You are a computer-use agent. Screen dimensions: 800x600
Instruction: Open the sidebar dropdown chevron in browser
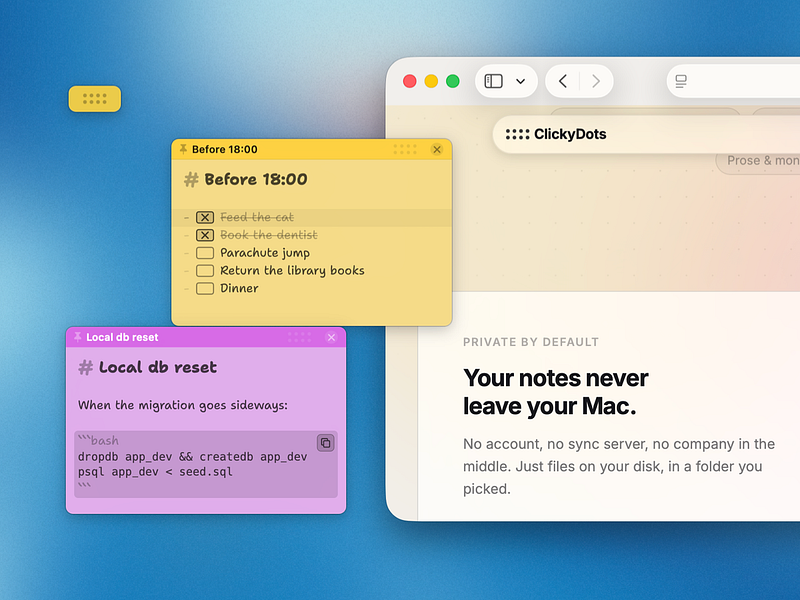point(520,81)
